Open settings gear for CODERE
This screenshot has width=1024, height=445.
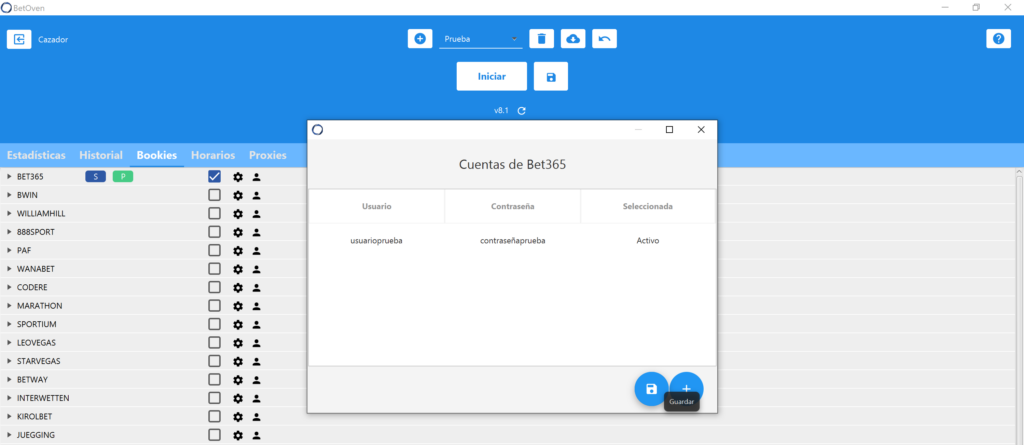point(238,287)
